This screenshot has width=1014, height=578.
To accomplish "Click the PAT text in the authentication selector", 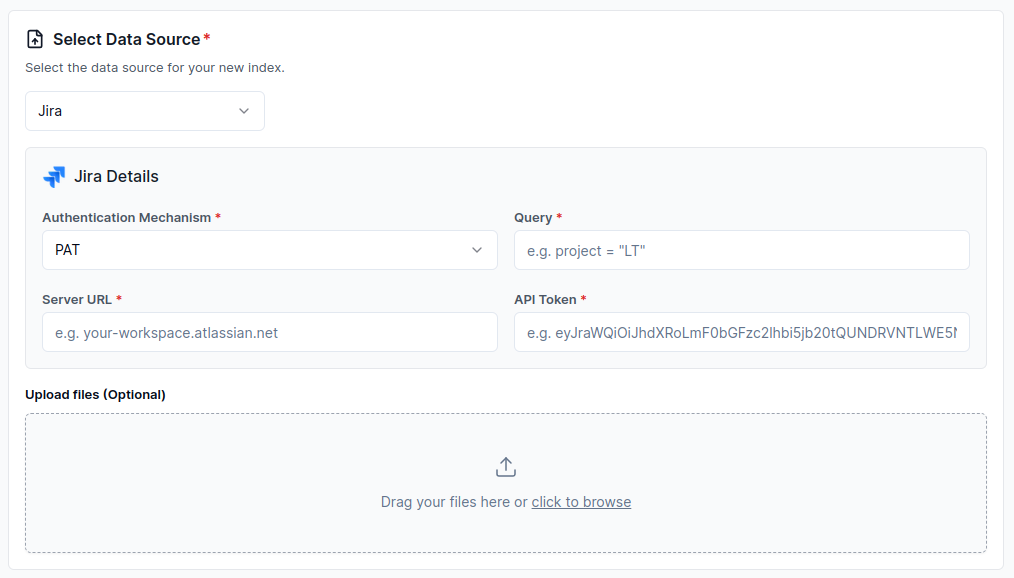I will point(67,249).
